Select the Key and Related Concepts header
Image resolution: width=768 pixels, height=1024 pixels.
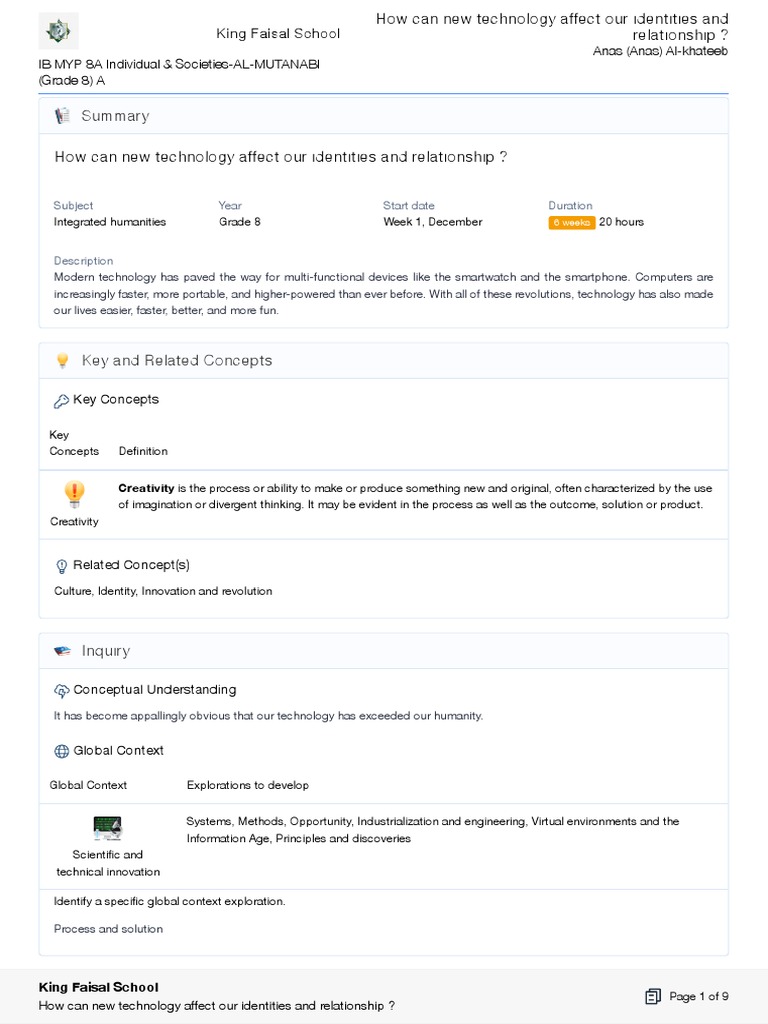(177, 361)
